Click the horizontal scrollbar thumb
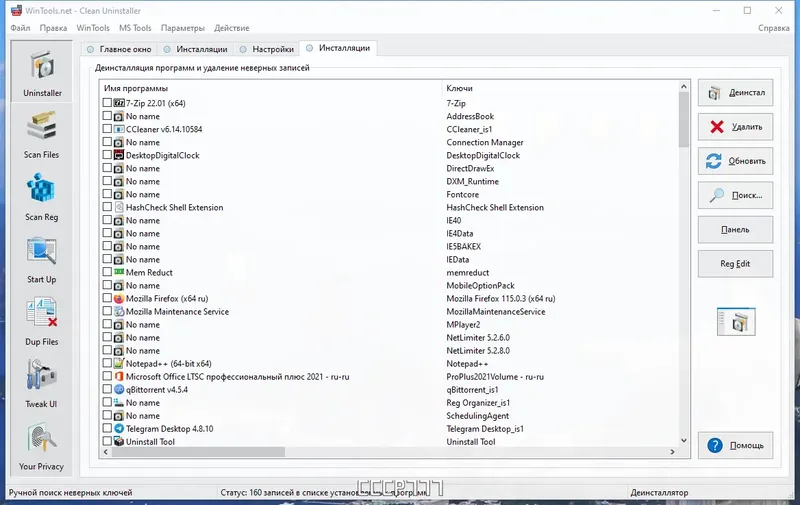Screen dimensions: 800x505 click(198, 452)
